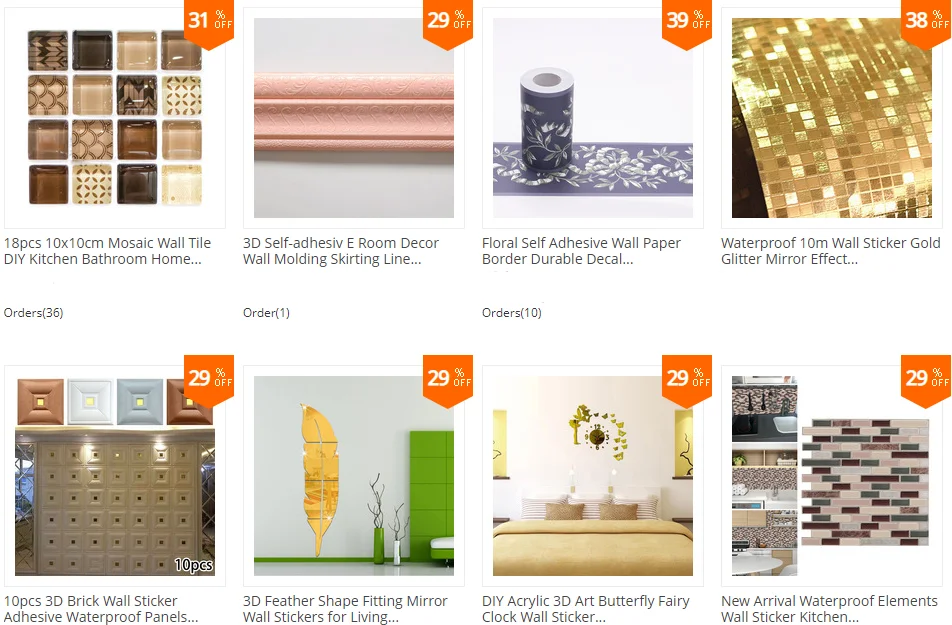
Task: View the 10pcs 3D brick panel image
Action: (x=115, y=476)
